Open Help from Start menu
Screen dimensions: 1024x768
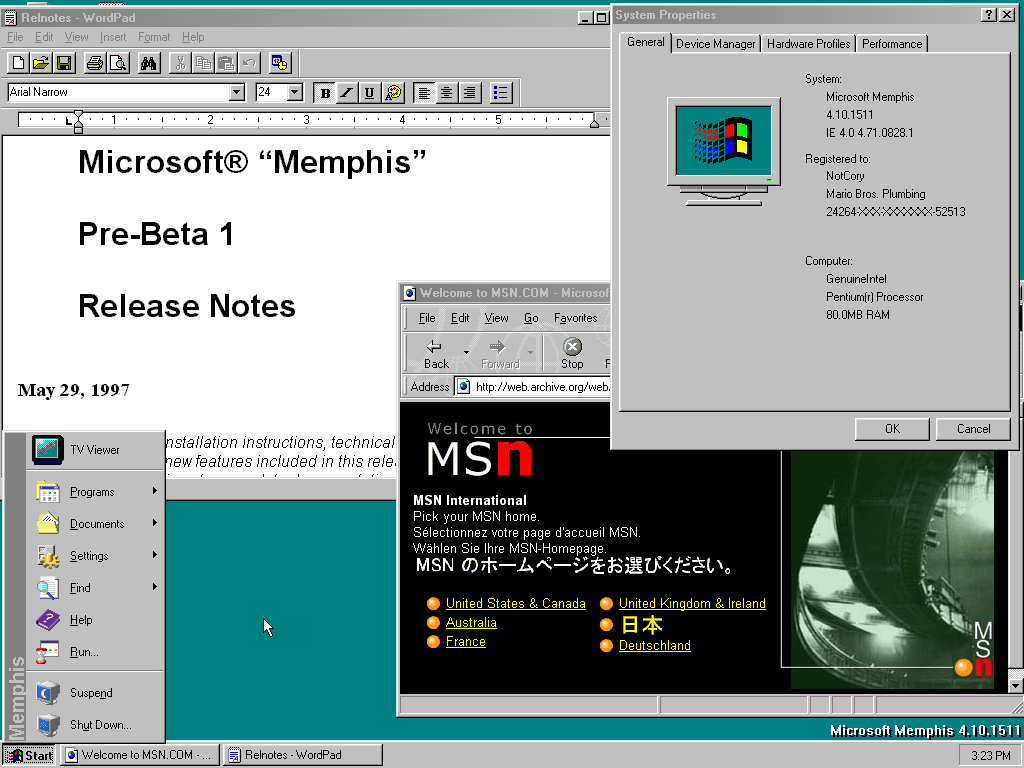95,620
